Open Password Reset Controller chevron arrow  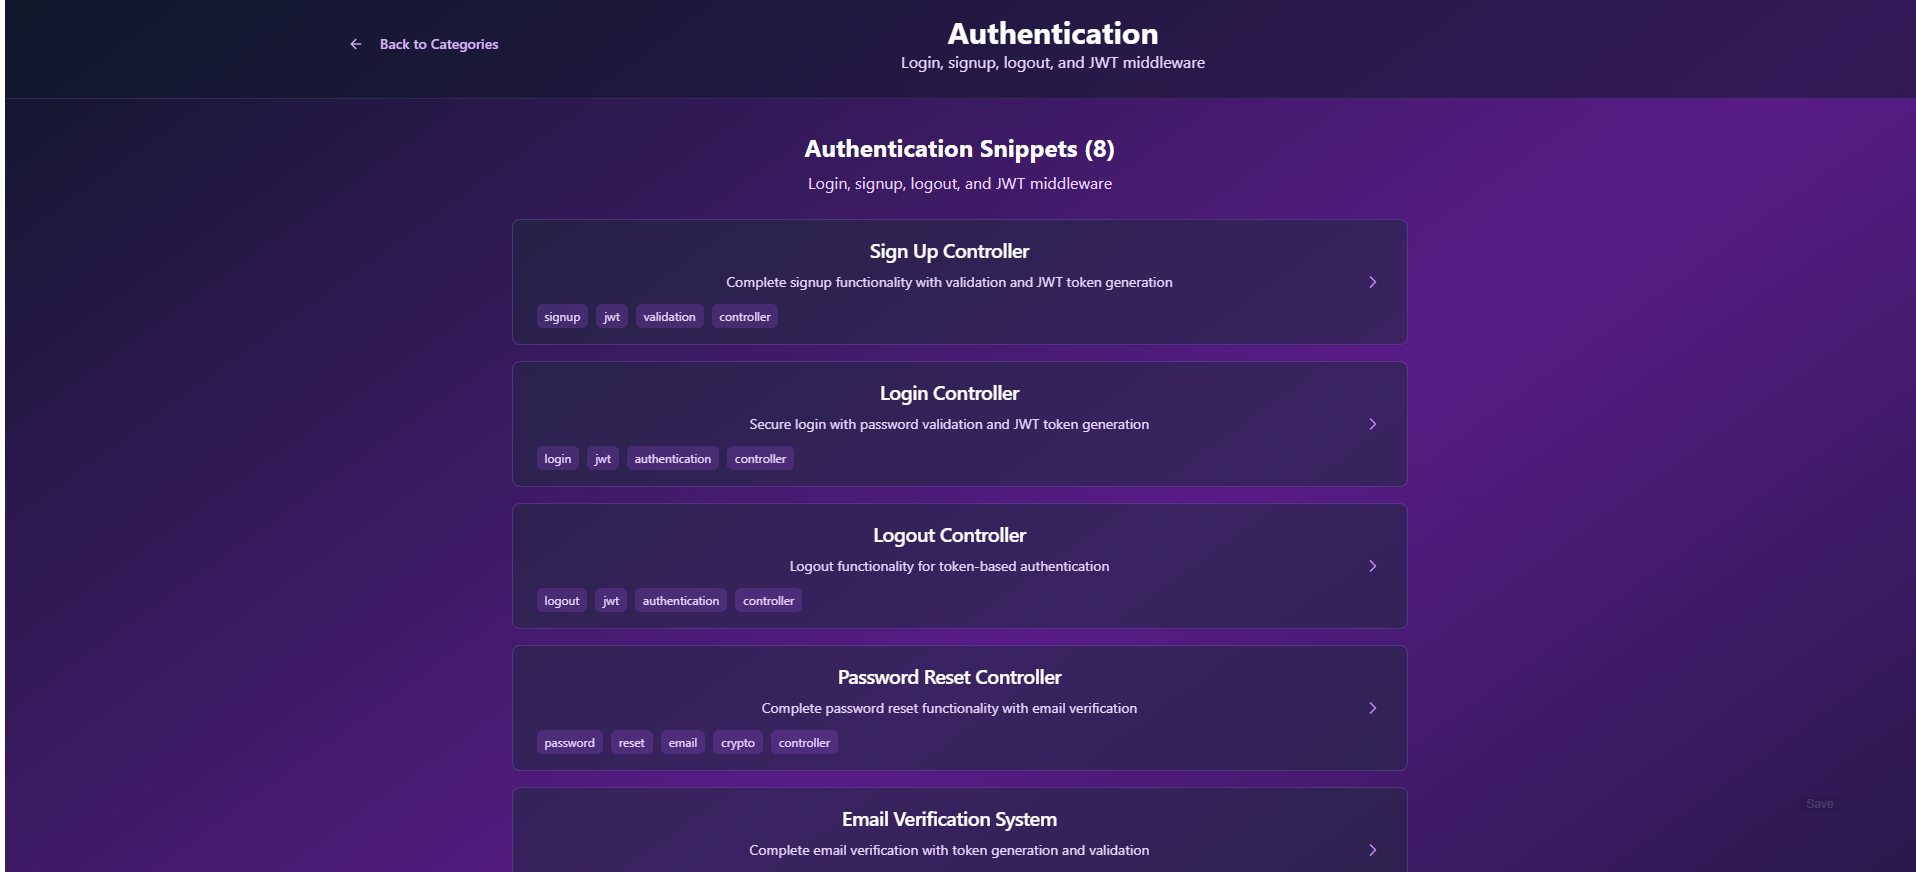pos(1372,708)
